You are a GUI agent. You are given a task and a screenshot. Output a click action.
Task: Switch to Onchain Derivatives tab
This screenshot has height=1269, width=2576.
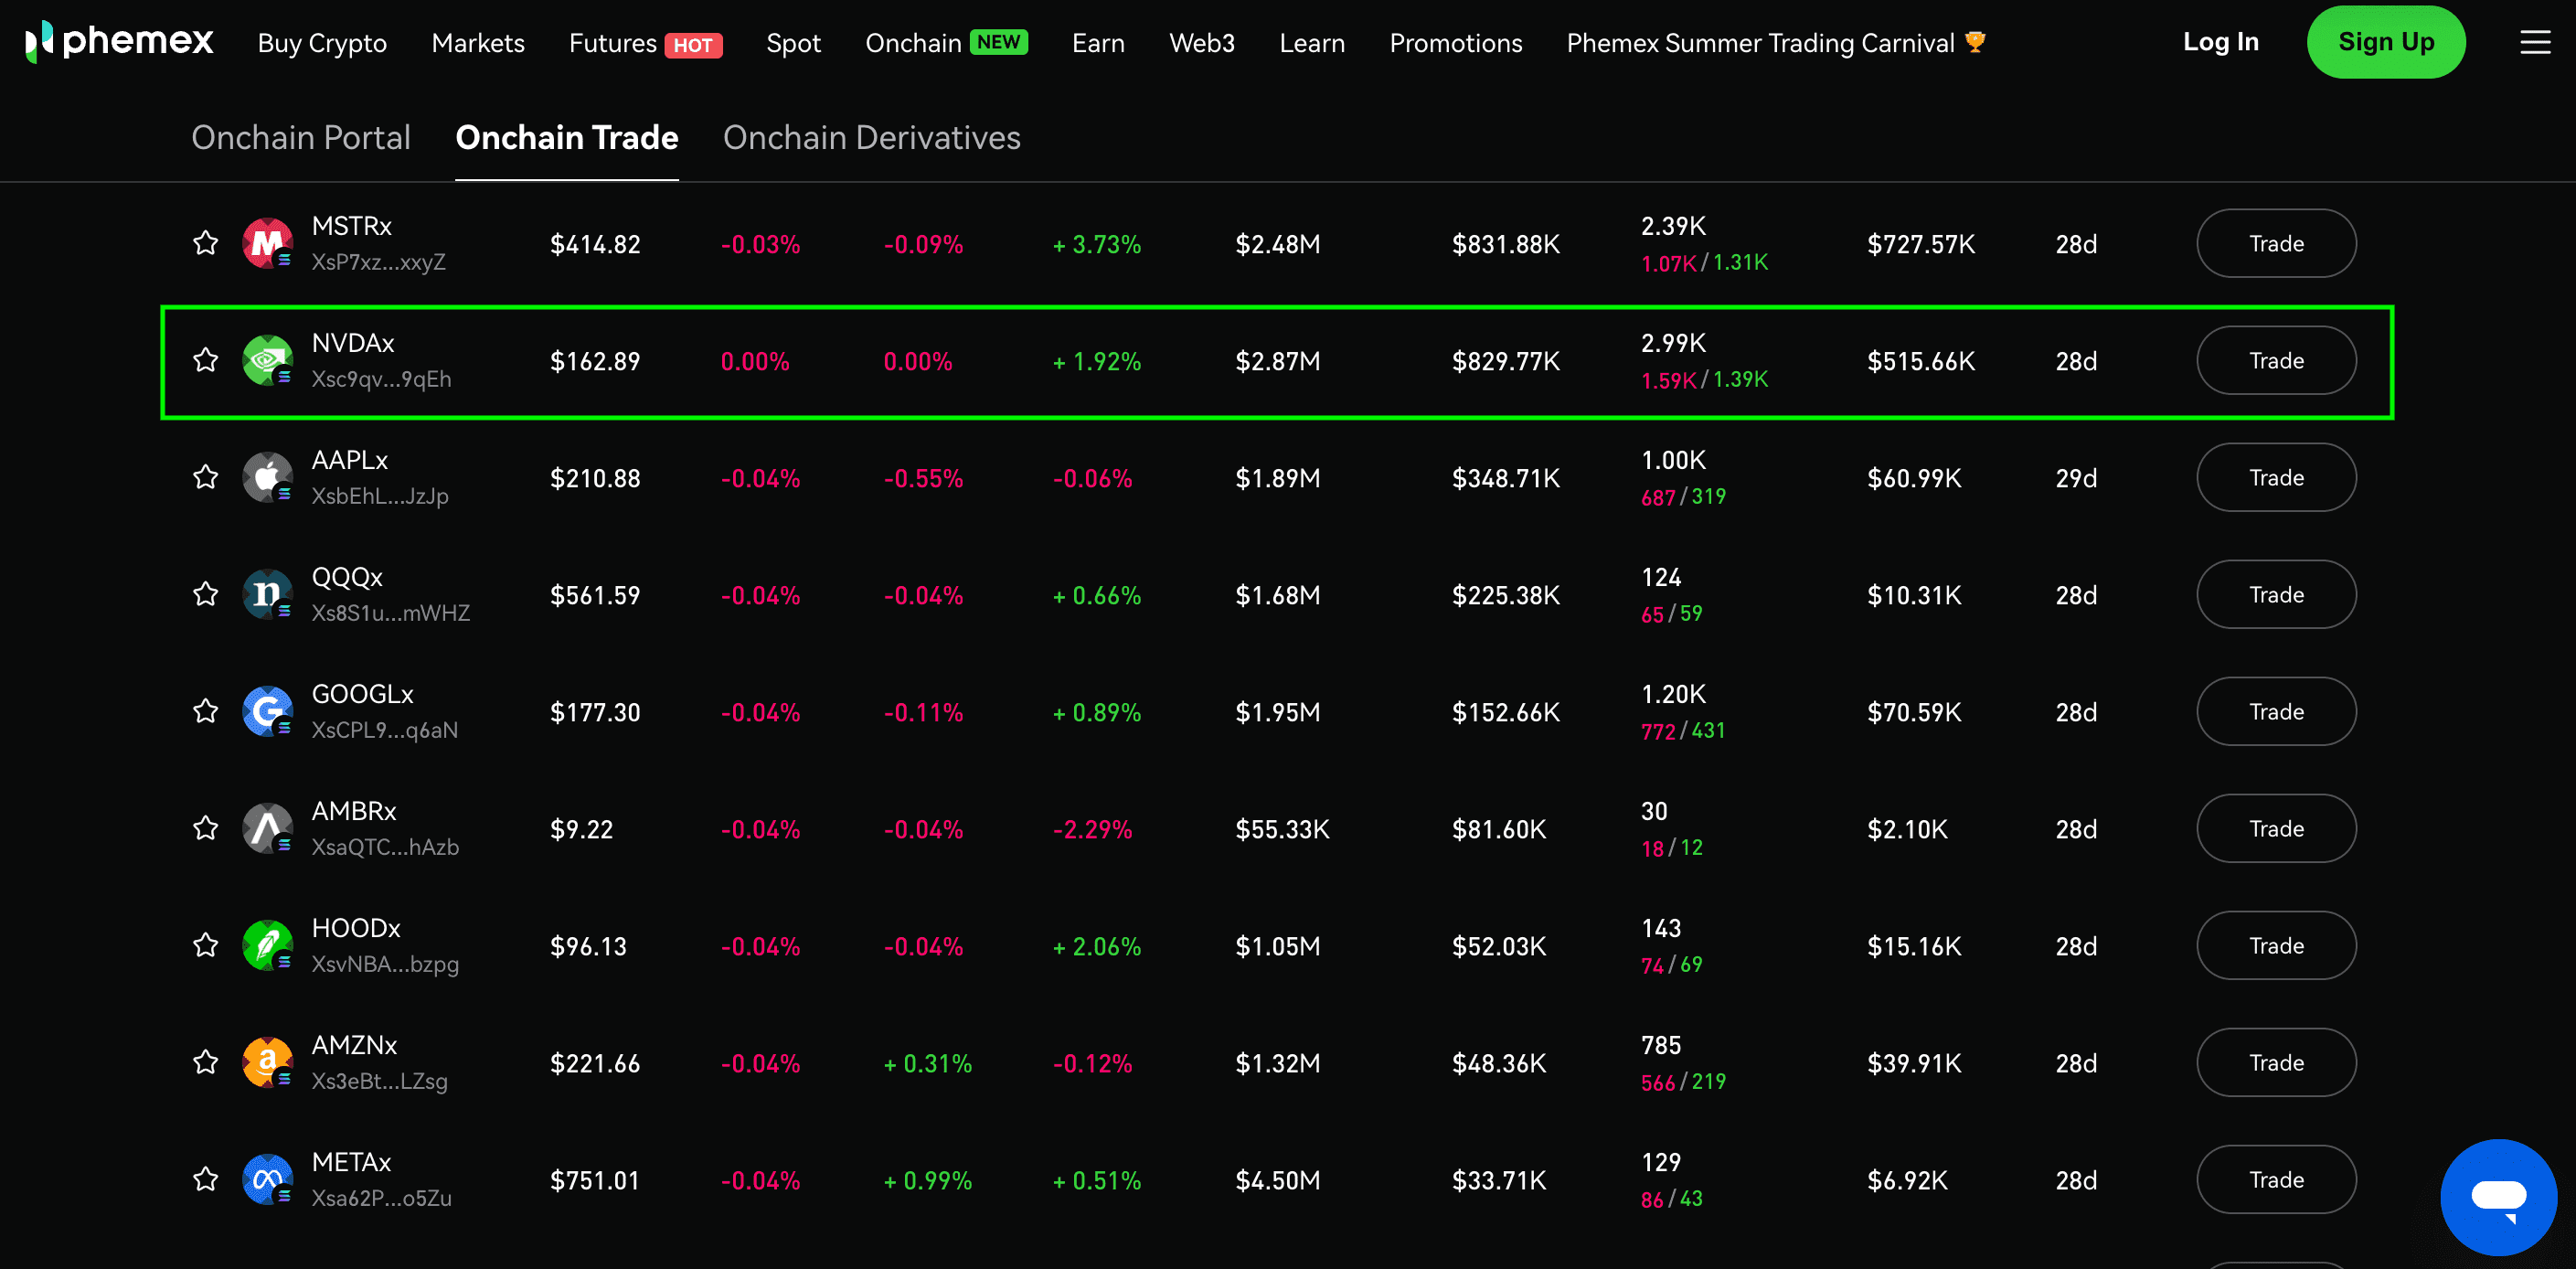(x=872, y=137)
